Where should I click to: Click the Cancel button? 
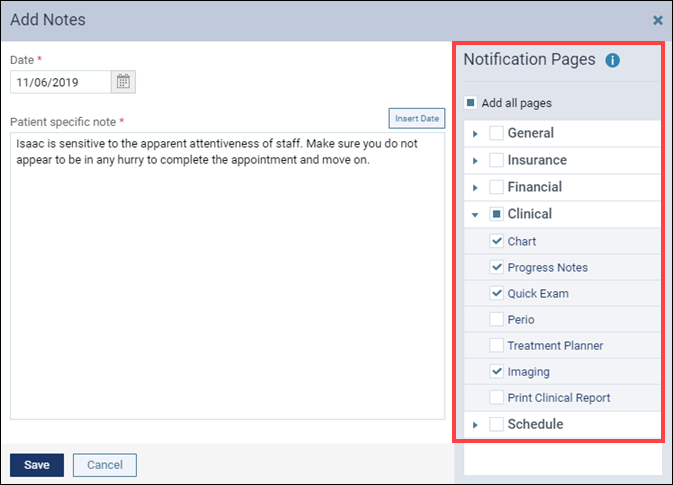tap(105, 465)
